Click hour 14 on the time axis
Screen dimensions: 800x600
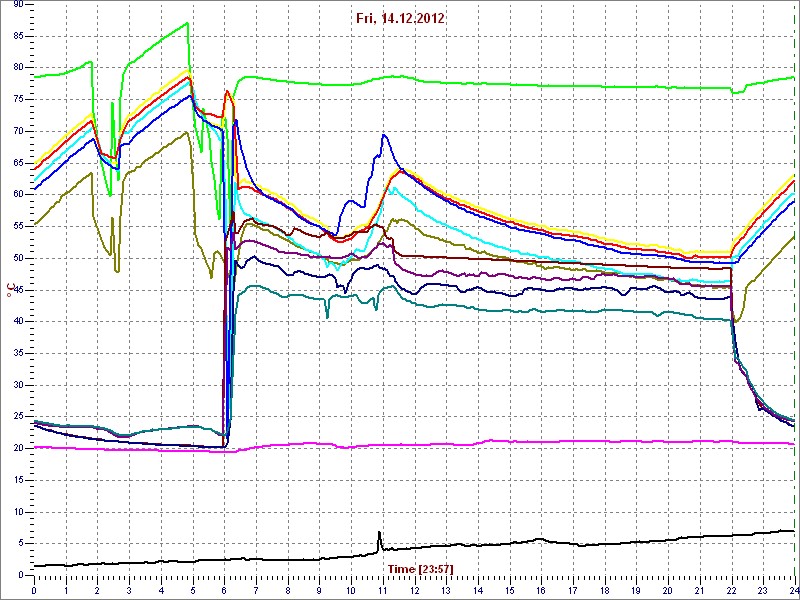pos(478,590)
